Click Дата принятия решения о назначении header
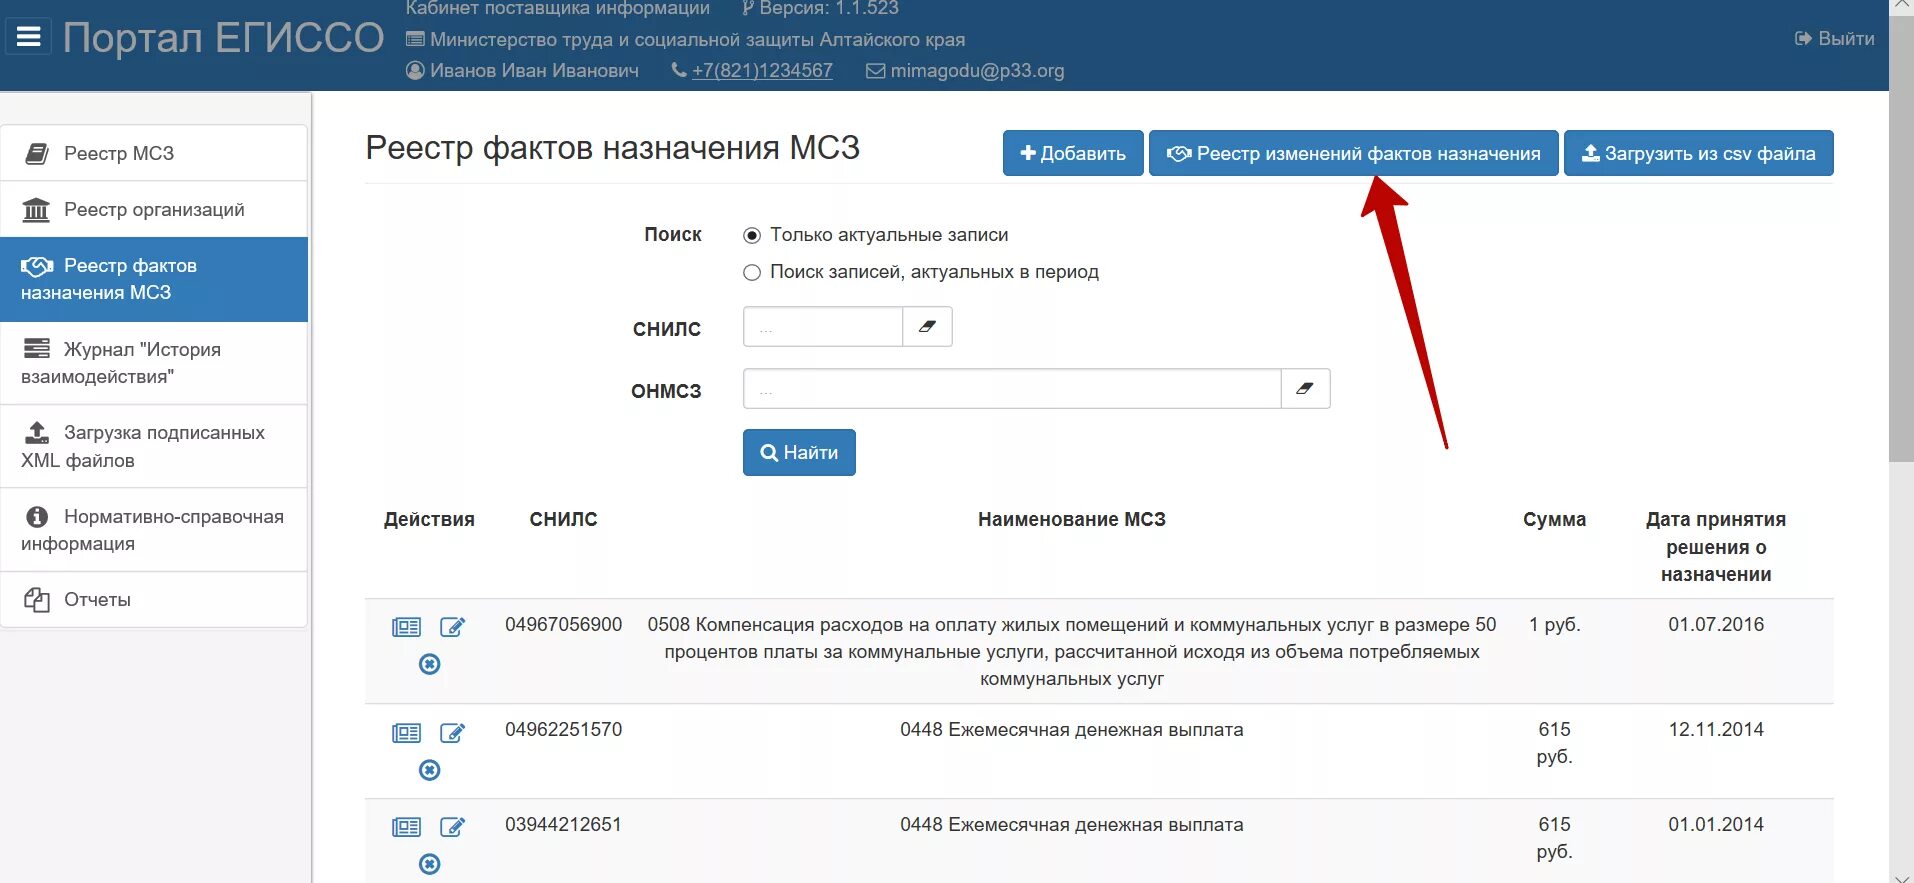This screenshot has height=883, width=1914. click(1716, 547)
